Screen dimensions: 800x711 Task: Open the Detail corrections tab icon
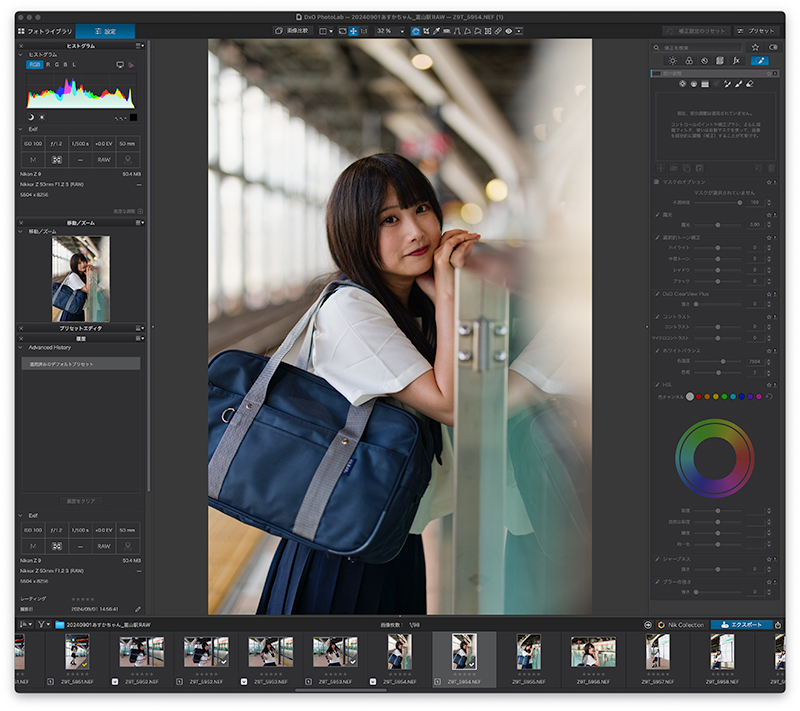pyautogui.click(x=705, y=61)
